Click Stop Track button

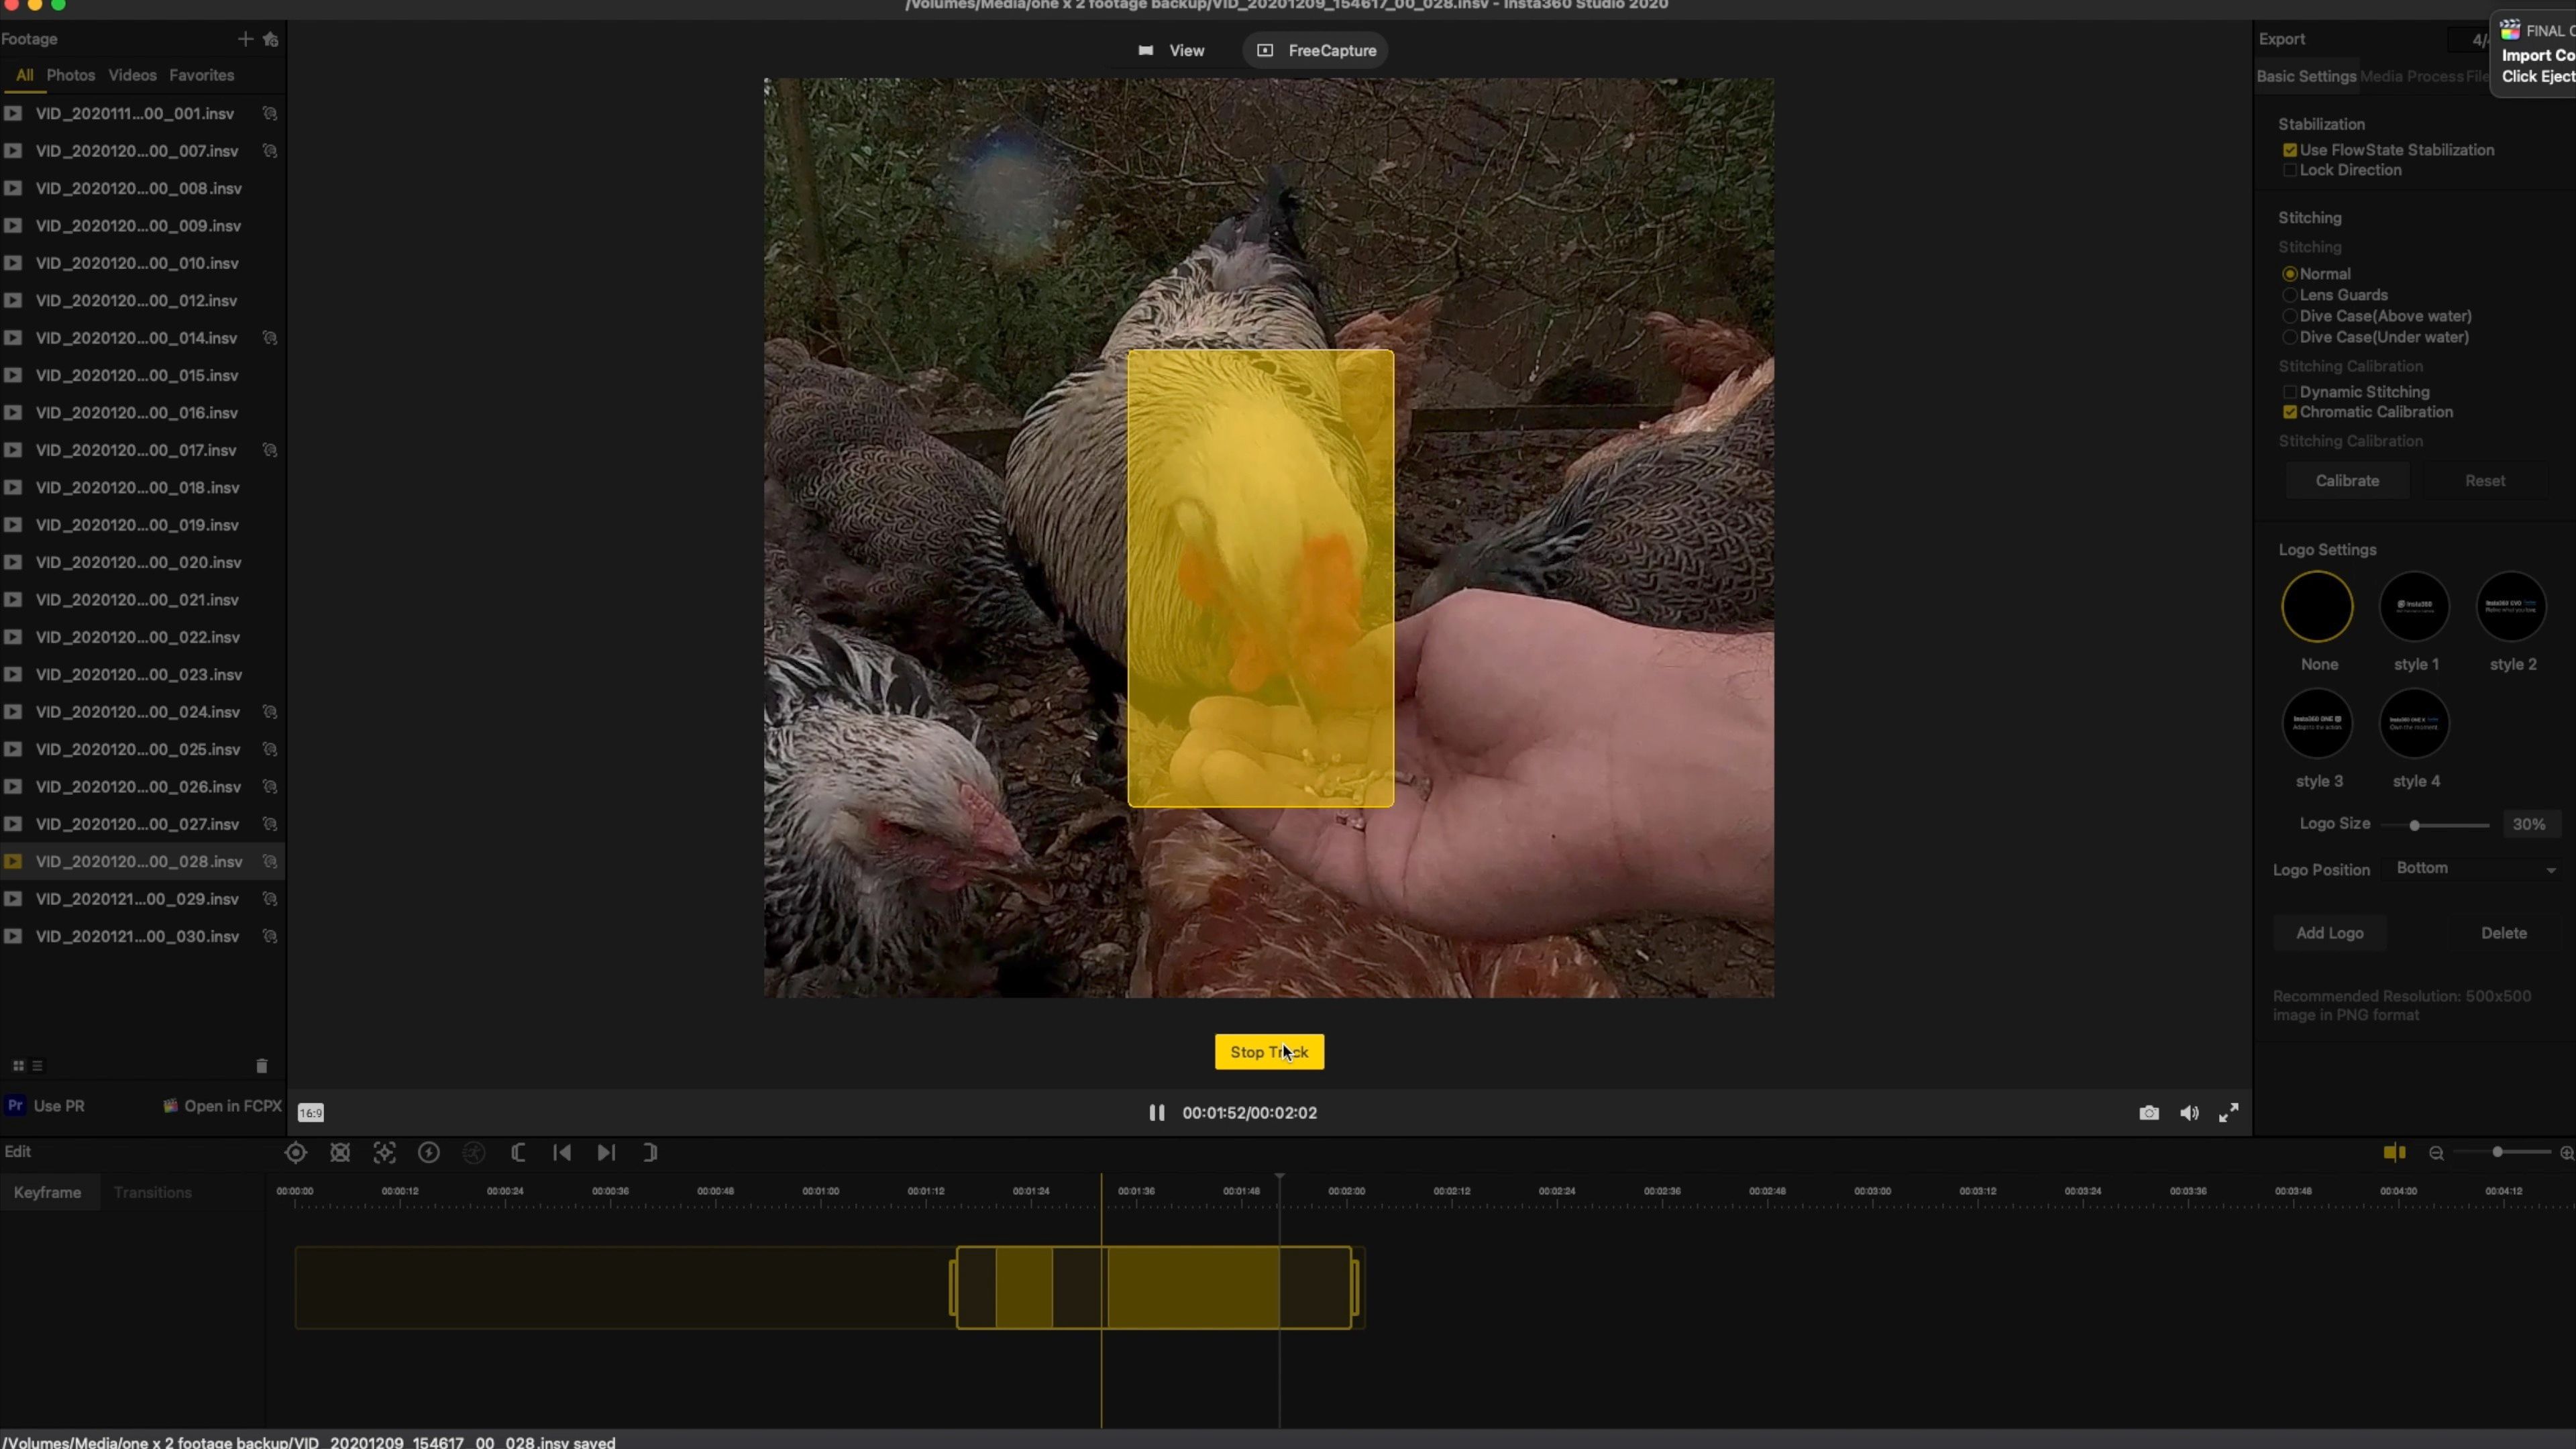point(1269,1052)
